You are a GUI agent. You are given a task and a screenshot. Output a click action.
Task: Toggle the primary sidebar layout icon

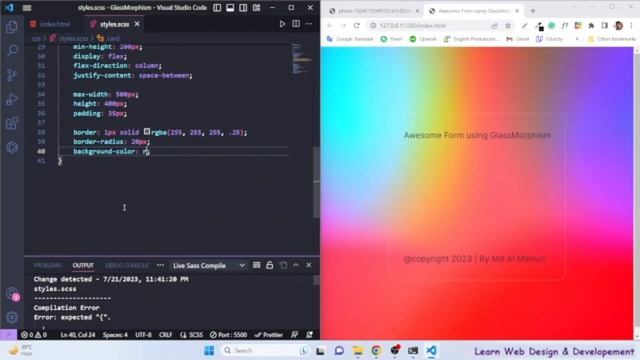(x=217, y=8)
